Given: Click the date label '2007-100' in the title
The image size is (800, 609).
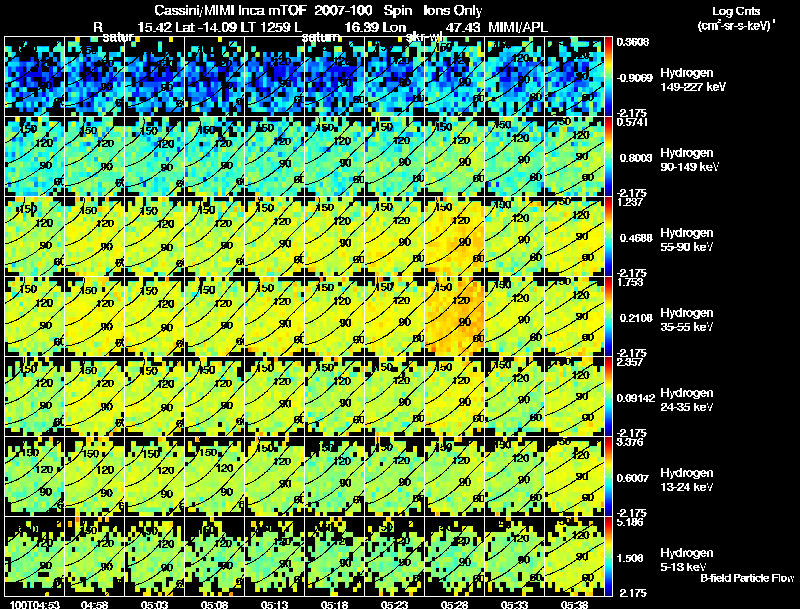Looking at the screenshot, I should coord(343,11).
